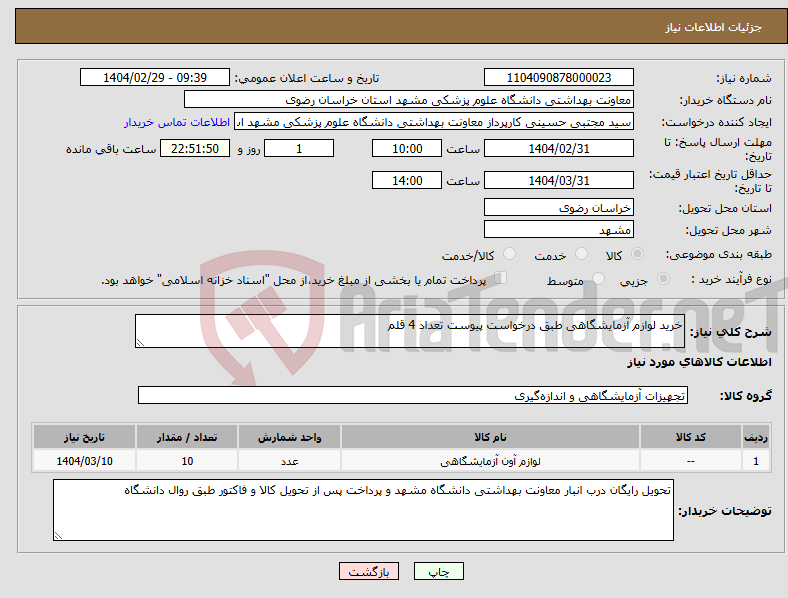Image resolution: width=788 pixels, height=598 pixels.
Task: Click the delivery city field مشهد
Action: (558, 229)
